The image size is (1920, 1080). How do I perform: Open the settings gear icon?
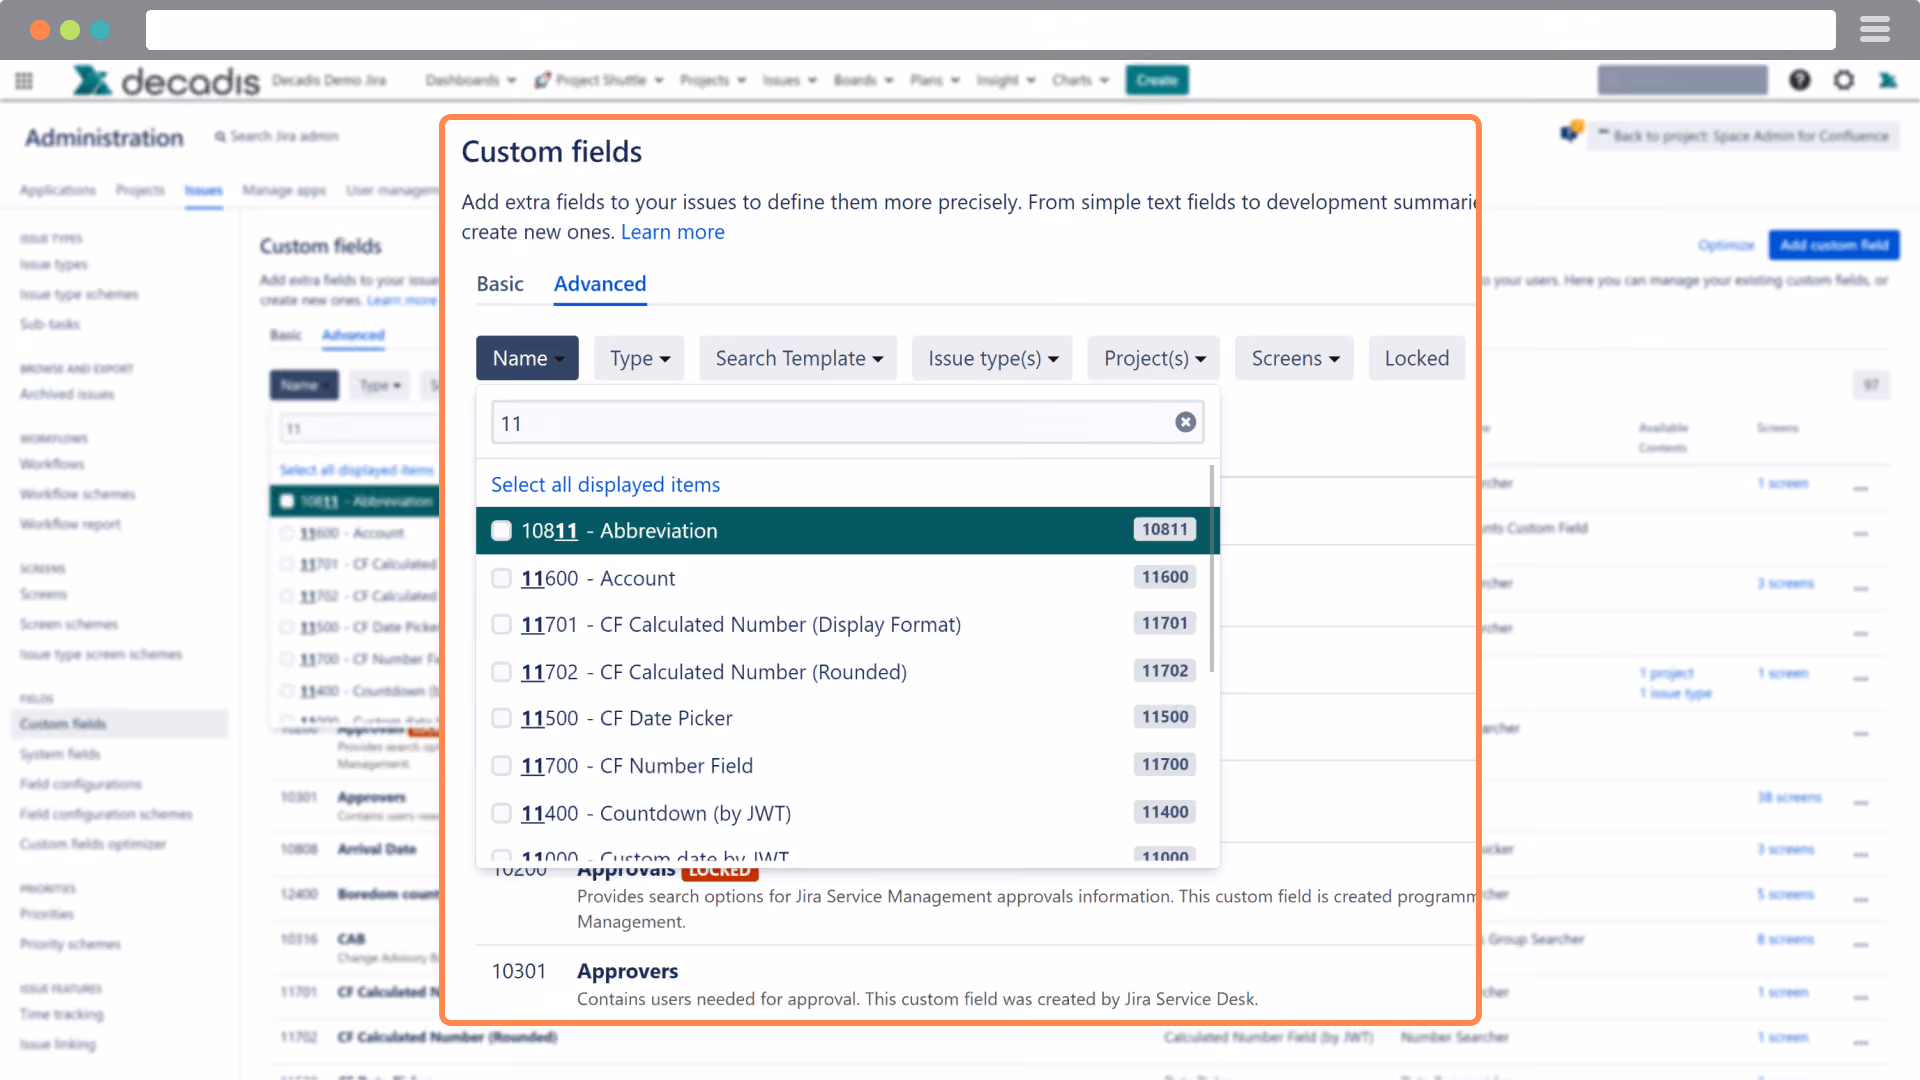point(1843,80)
